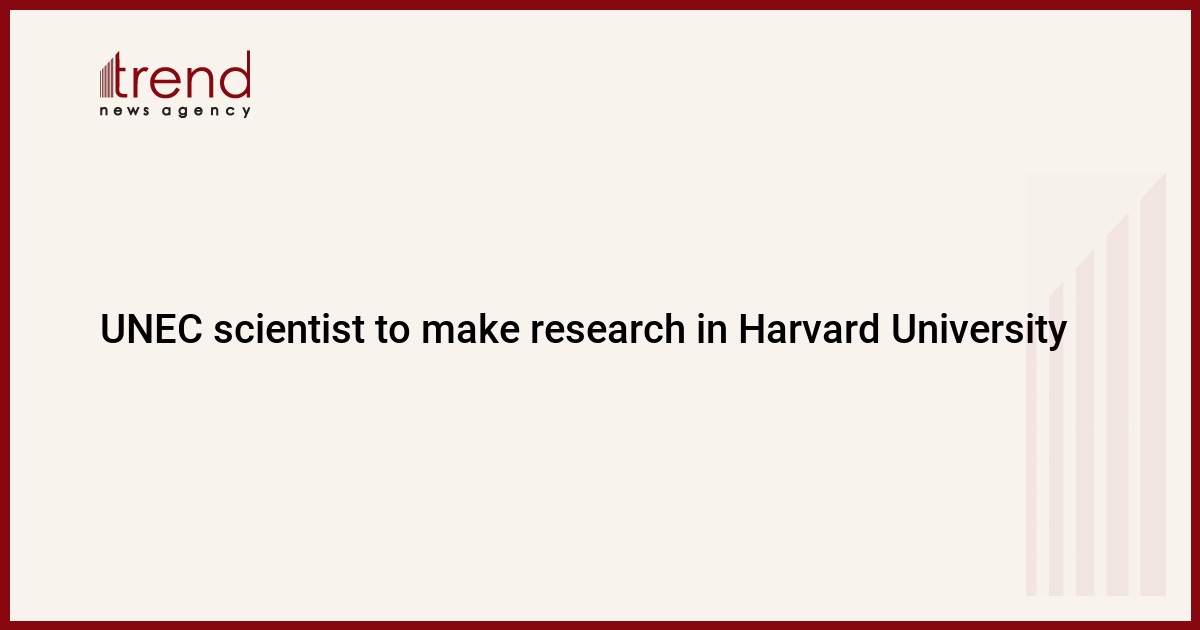Click the dark red bottom border

(600, 625)
